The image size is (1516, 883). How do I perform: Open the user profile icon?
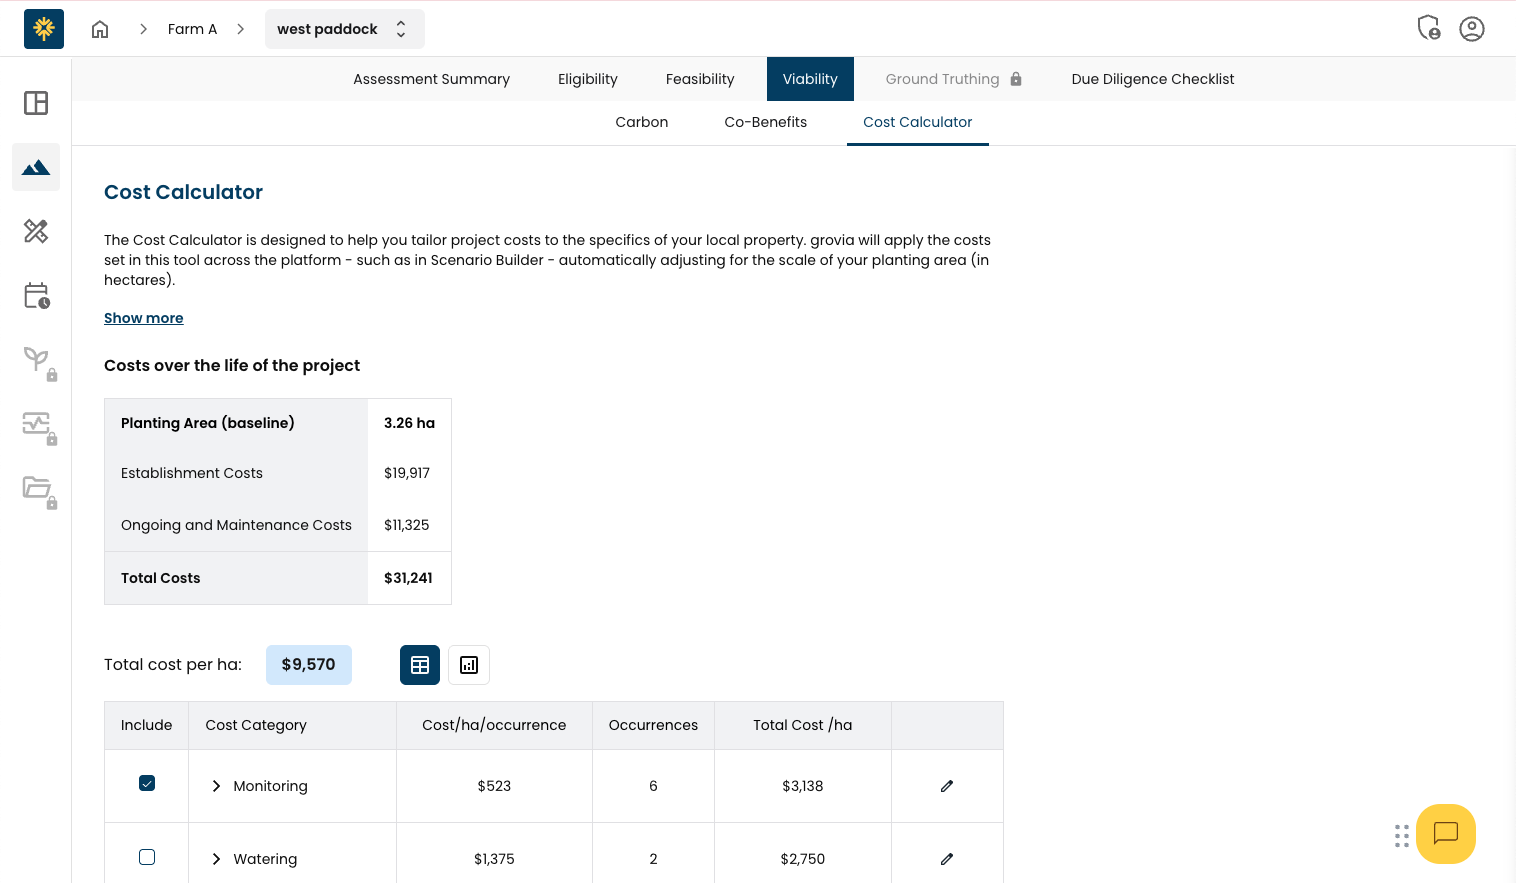(1472, 29)
